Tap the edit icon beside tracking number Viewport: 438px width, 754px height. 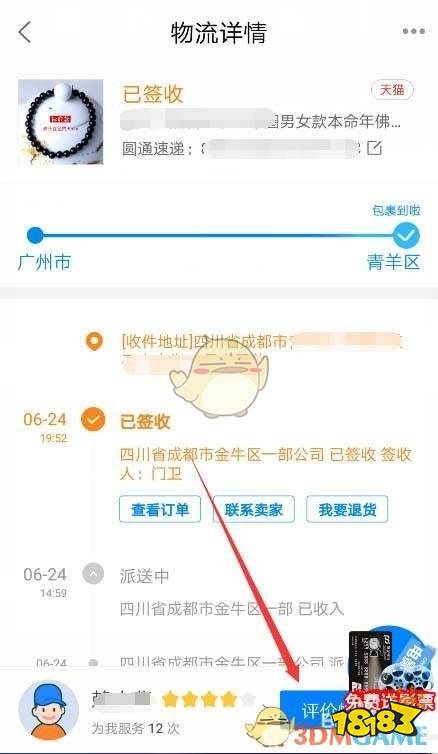[375, 148]
